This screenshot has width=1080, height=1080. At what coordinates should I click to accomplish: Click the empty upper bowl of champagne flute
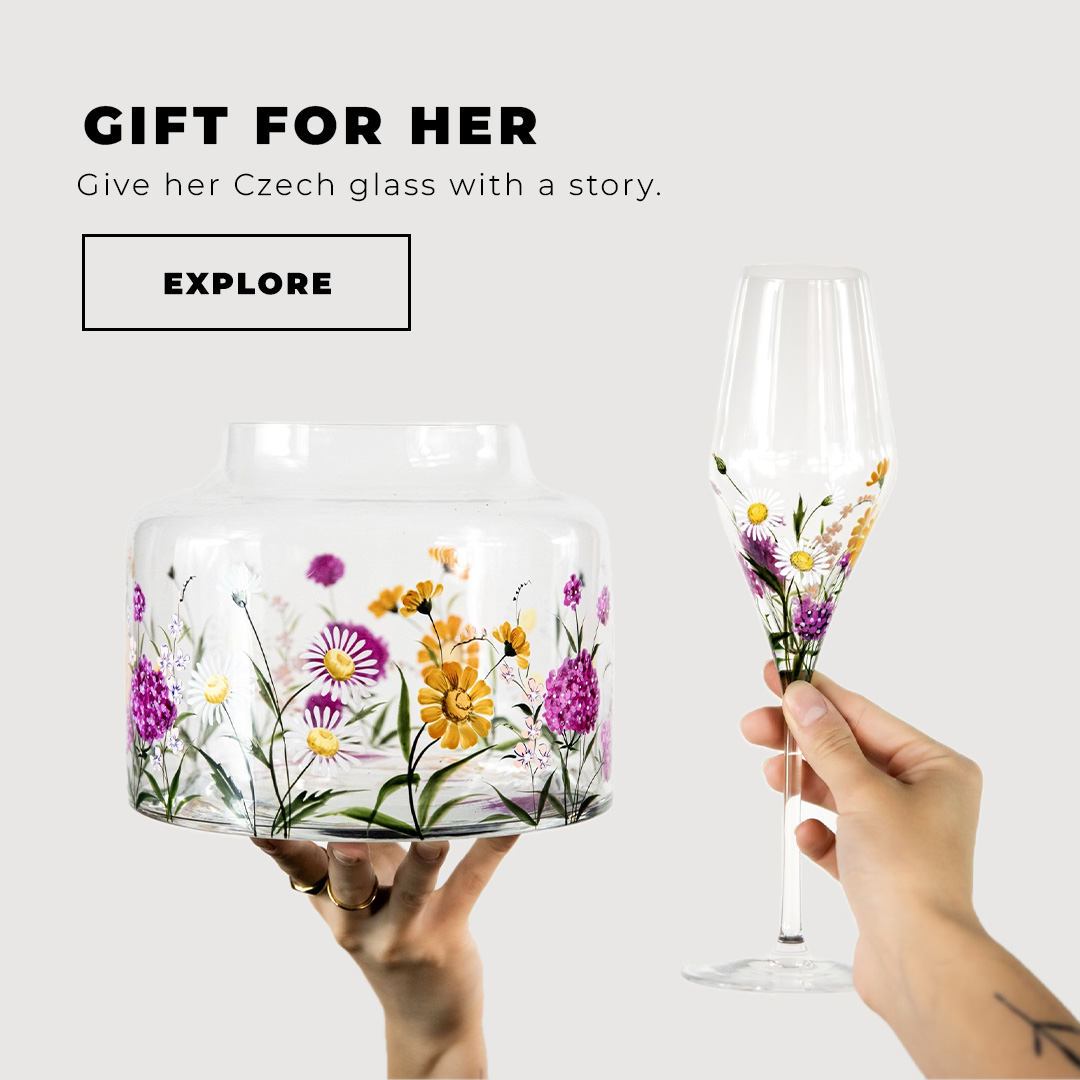[802, 365]
